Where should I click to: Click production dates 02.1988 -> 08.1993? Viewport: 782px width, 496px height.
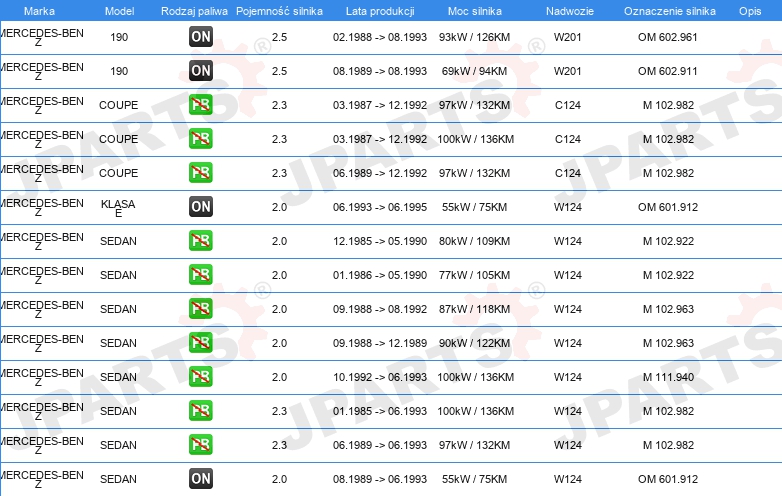coord(380,37)
